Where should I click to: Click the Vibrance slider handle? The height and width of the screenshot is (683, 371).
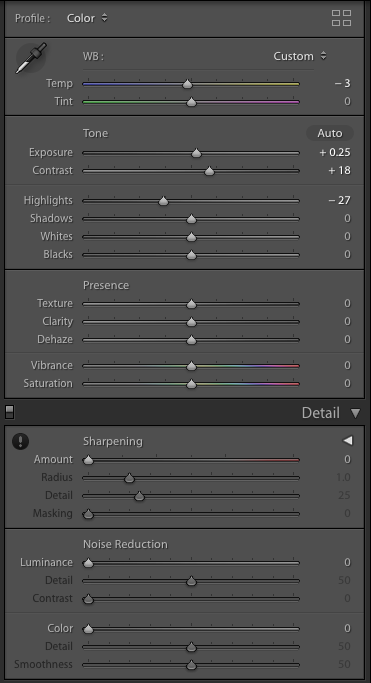tap(191, 366)
